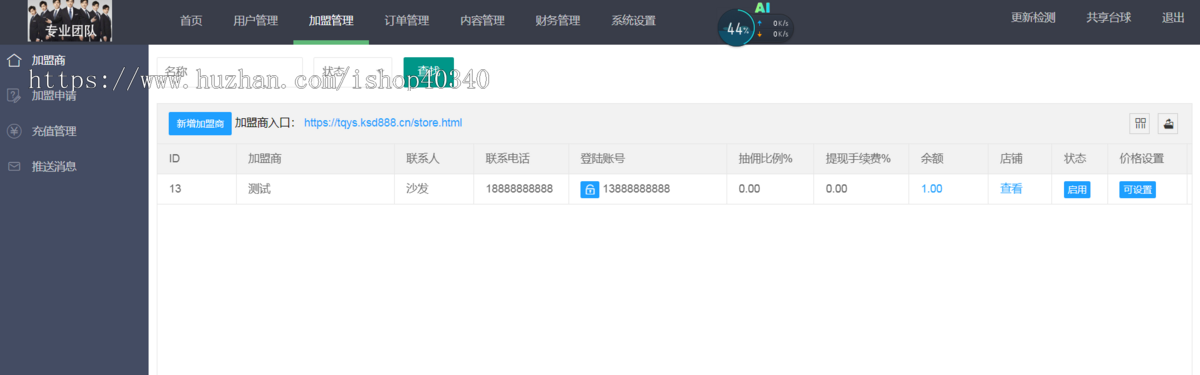
Task: Click the ID column header
Action: pyautogui.click(x=175, y=159)
